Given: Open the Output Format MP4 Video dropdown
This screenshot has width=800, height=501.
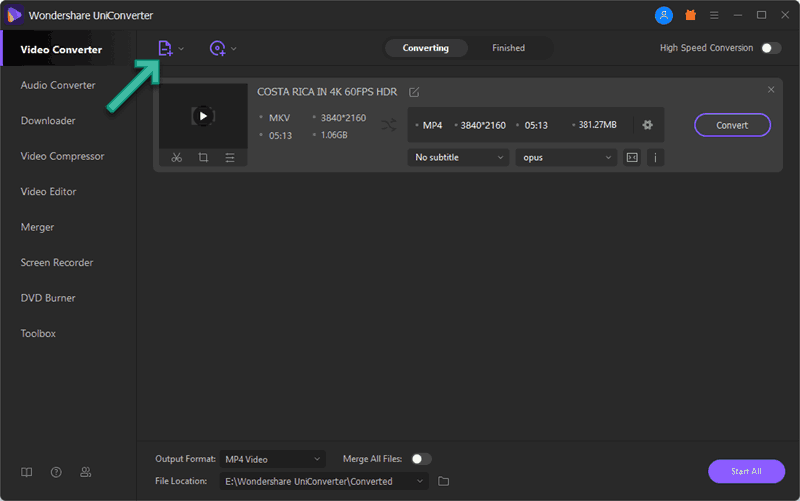Looking at the screenshot, I should [x=272, y=459].
